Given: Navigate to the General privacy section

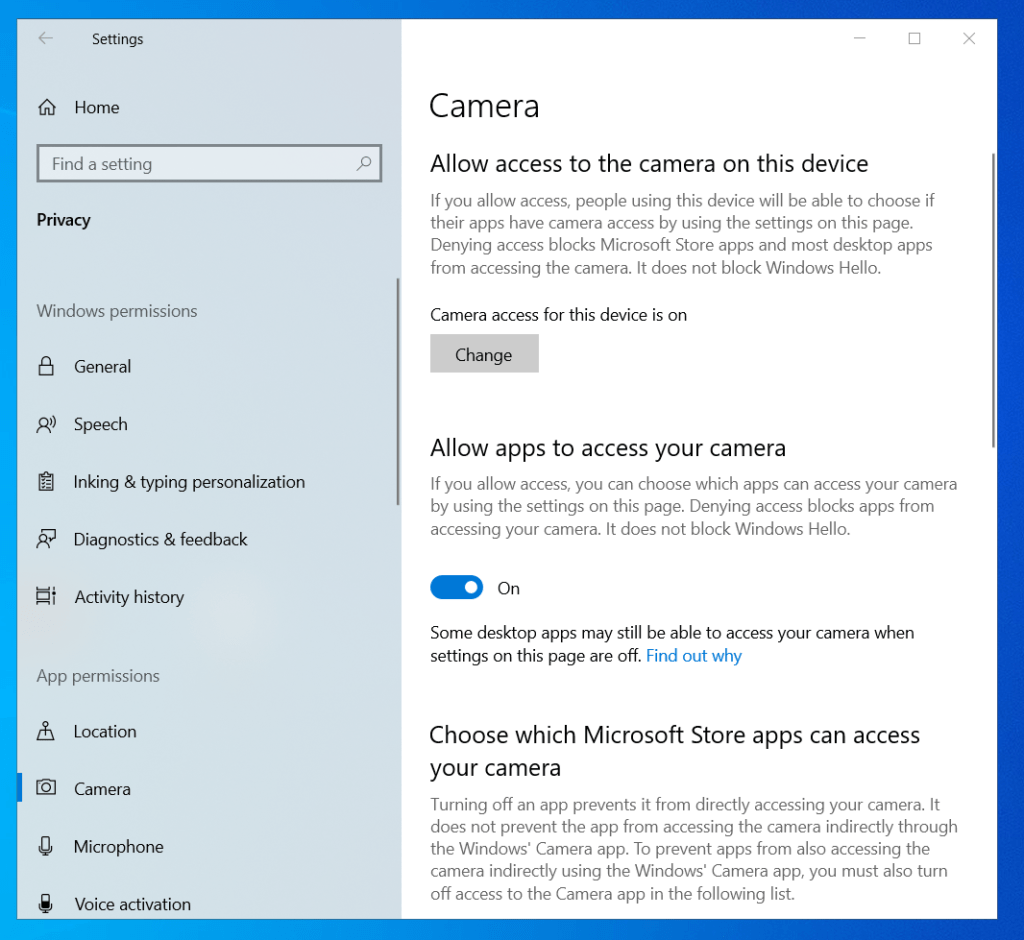Looking at the screenshot, I should [103, 366].
